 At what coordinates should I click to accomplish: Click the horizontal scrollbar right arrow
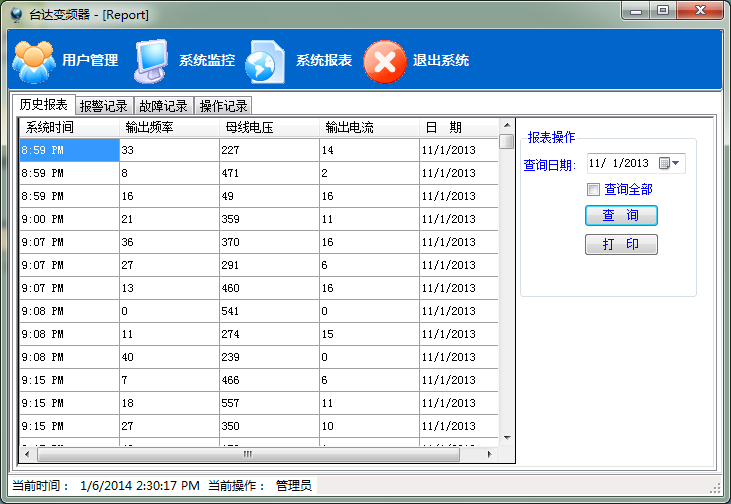pyautogui.click(x=491, y=454)
